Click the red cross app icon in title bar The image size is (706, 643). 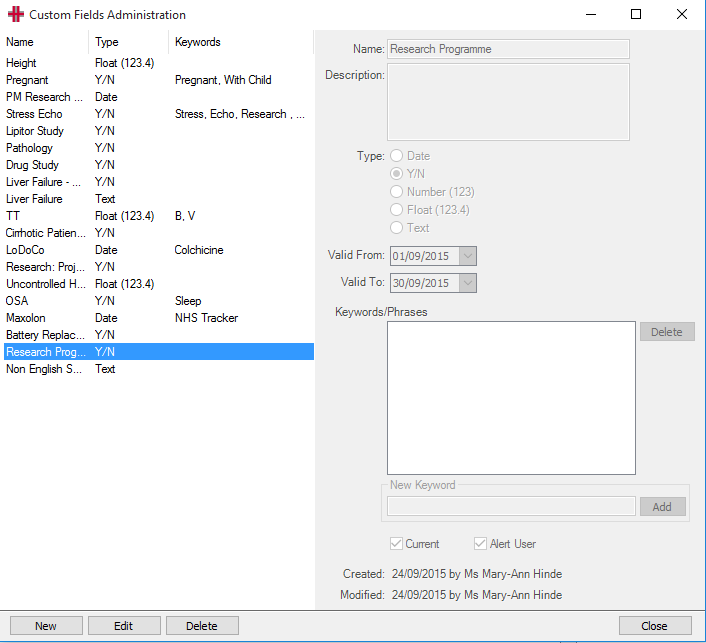(x=16, y=14)
